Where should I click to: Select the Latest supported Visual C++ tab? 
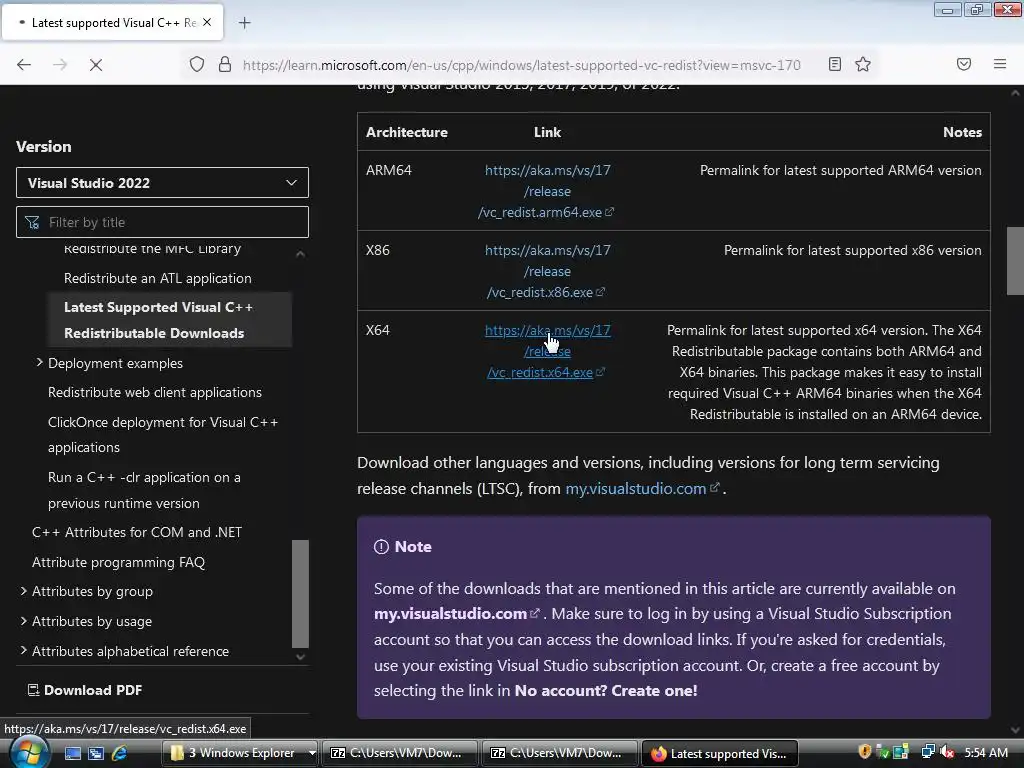pos(112,23)
